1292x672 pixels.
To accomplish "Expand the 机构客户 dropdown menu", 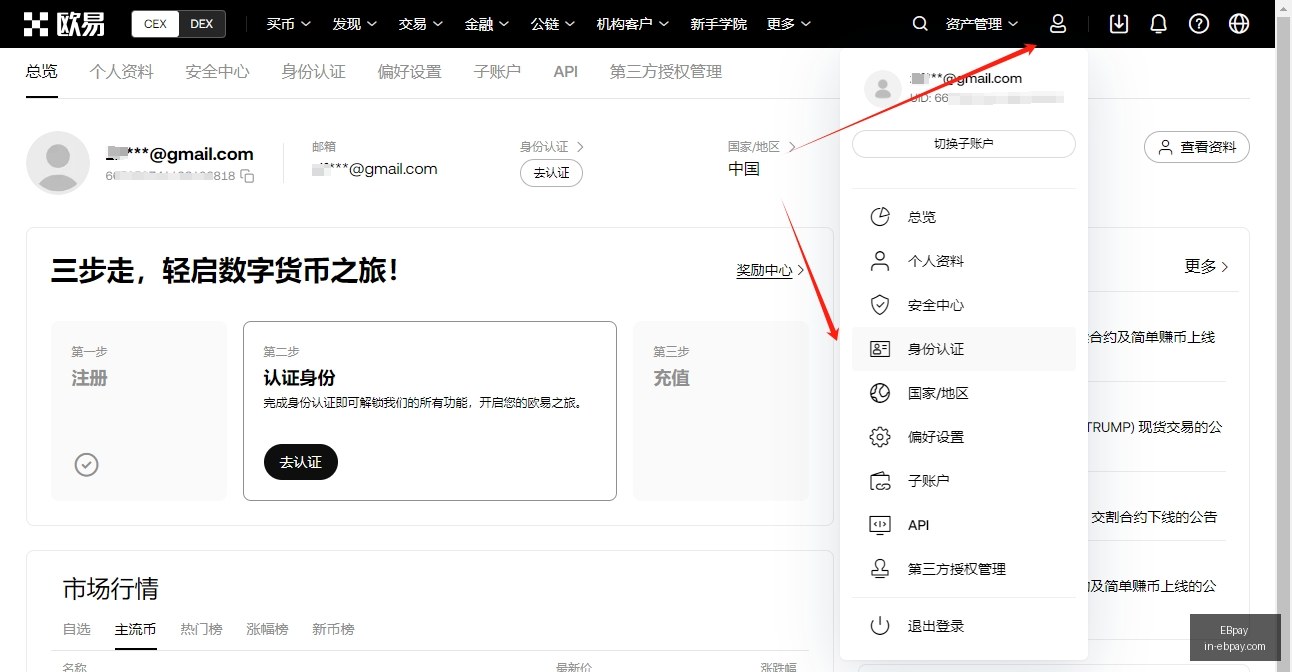I will point(633,24).
